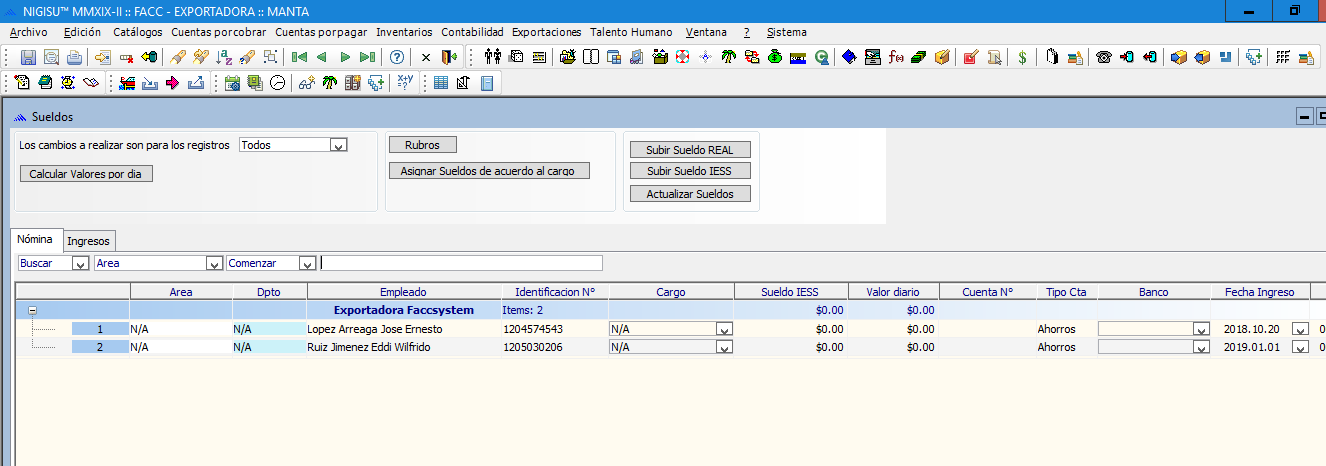
Task: Go to the first record arrow icon
Action: coord(298,57)
